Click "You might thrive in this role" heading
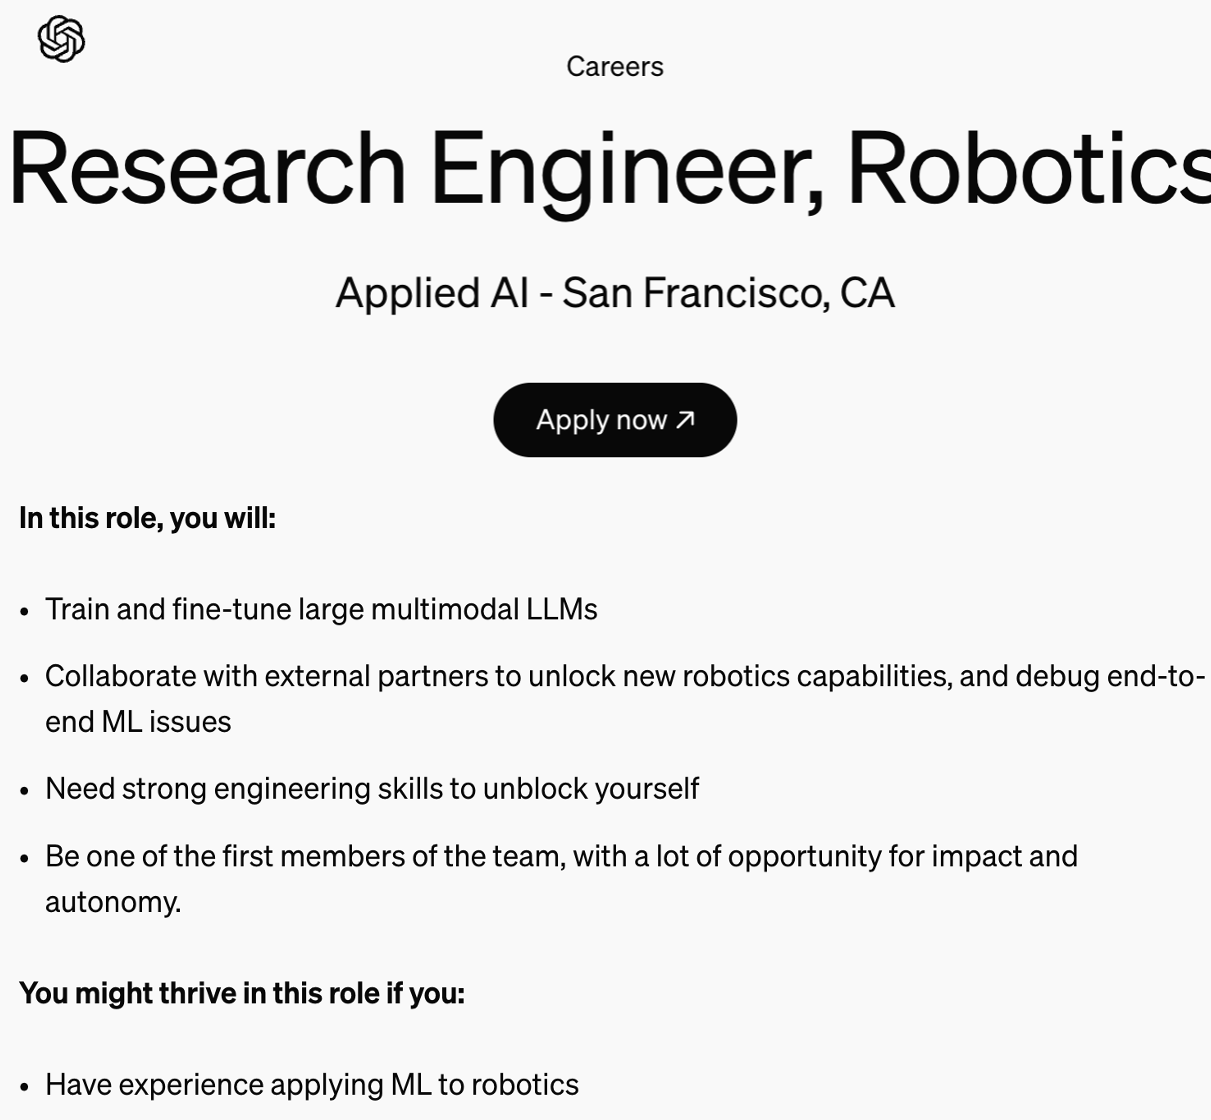Viewport: 1211px width, 1120px height. pos(241,993)
